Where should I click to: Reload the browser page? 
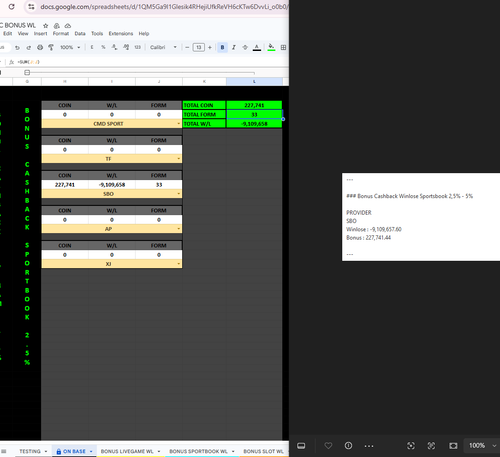11,7
